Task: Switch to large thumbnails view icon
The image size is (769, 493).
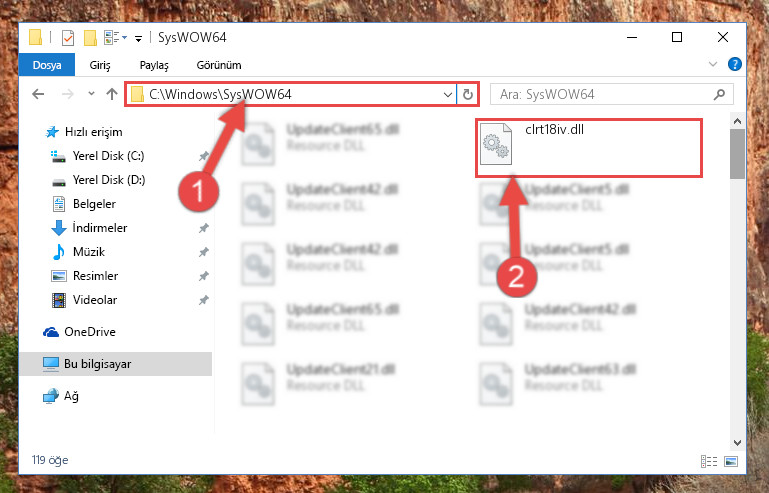Action: [731, 461]
